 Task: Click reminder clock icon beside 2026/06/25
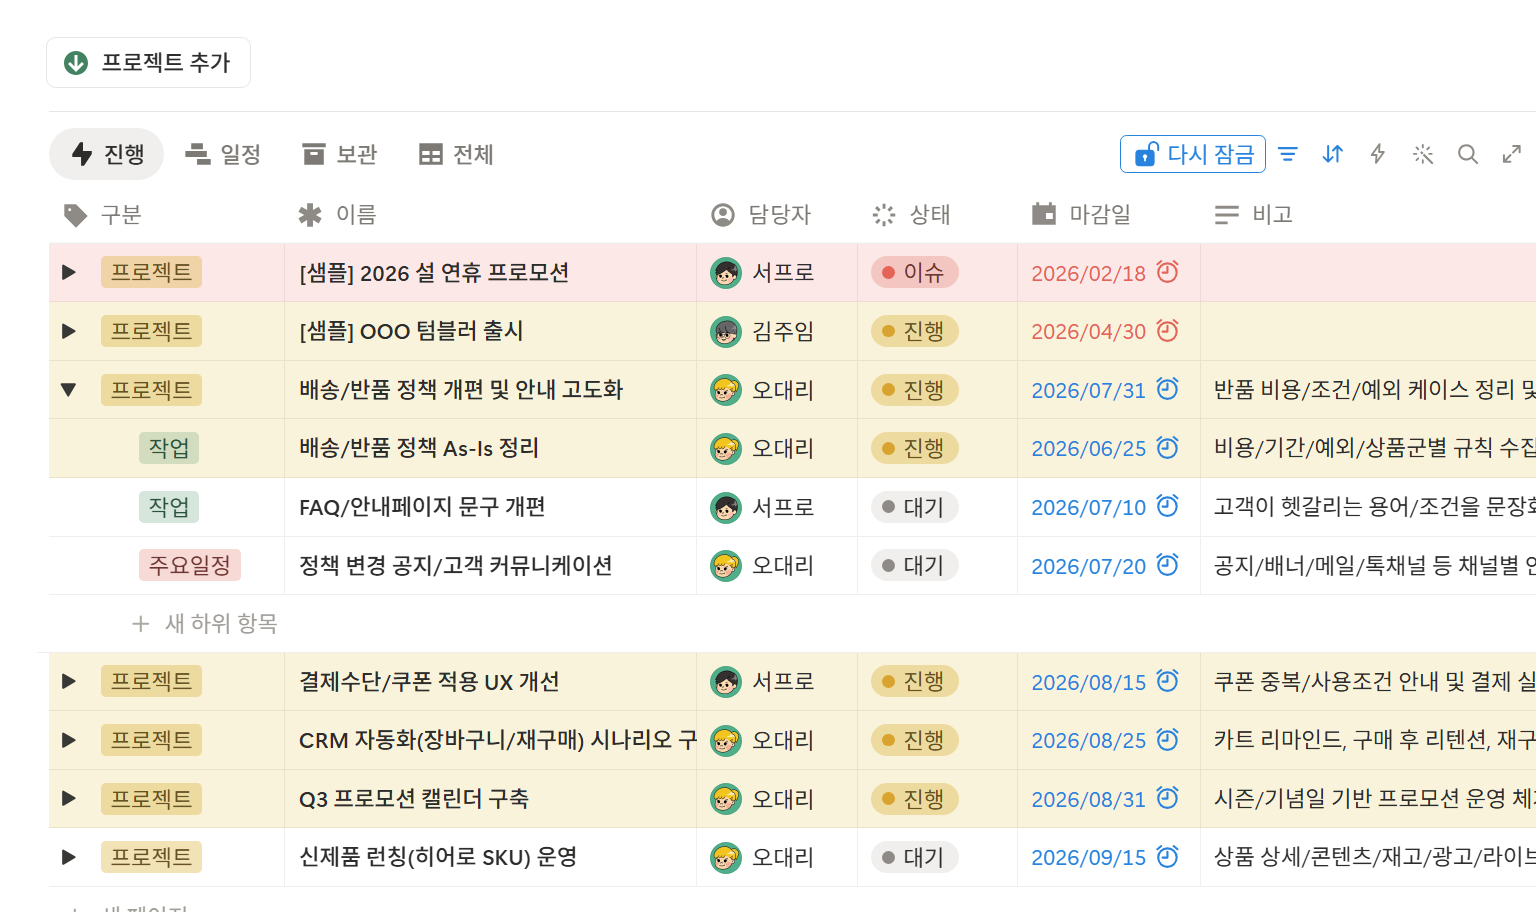[1167, 447]
